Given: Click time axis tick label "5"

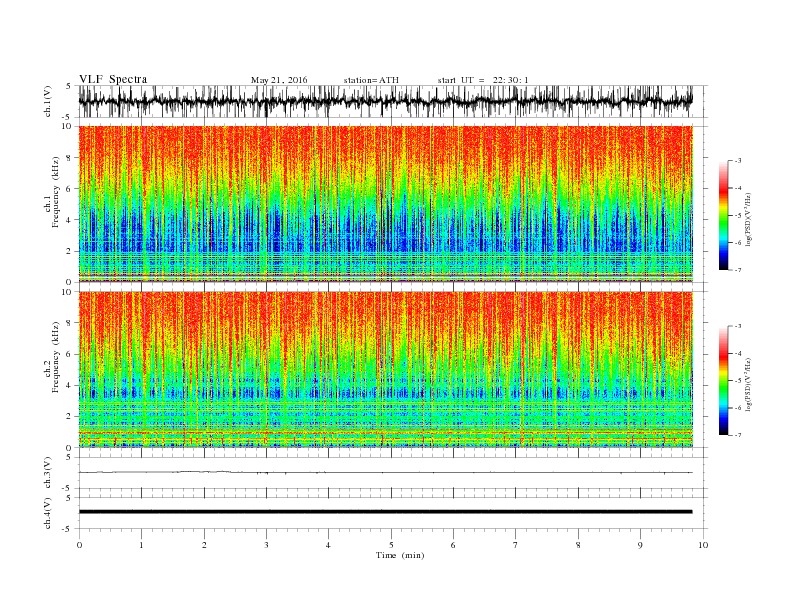Looking at the screenshot, I should tap(391, 545).
